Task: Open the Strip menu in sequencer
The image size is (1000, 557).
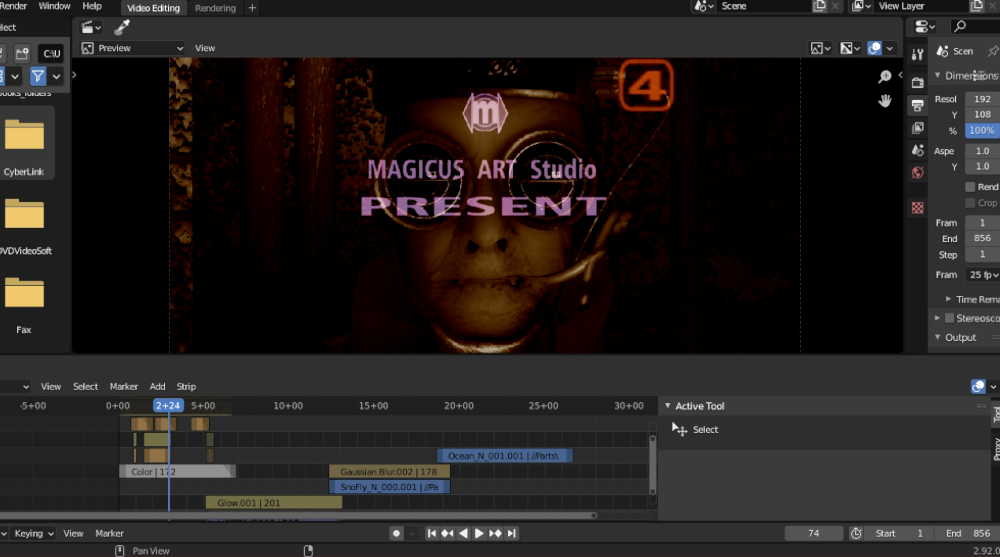Action: click(x=186, y=386)
